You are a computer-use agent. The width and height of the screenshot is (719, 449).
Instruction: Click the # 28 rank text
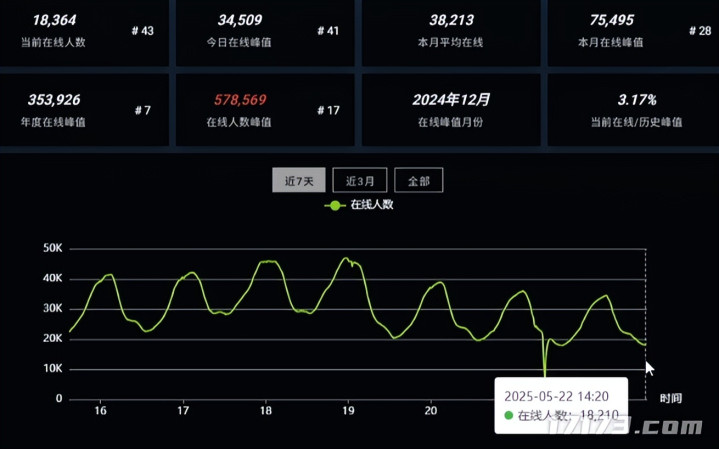pos(700,31)
